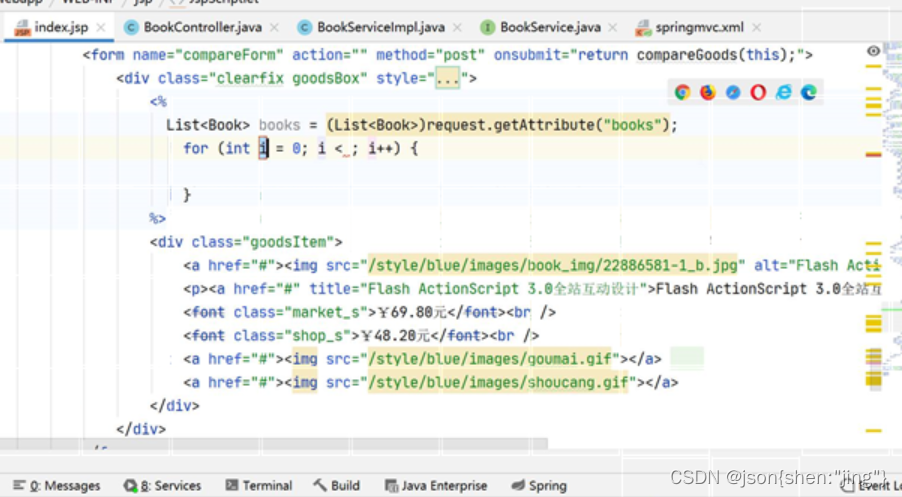This screenshot has width=902, height=497.
Task: Close the BookController.java tab
Action: [x=274, y=27]
